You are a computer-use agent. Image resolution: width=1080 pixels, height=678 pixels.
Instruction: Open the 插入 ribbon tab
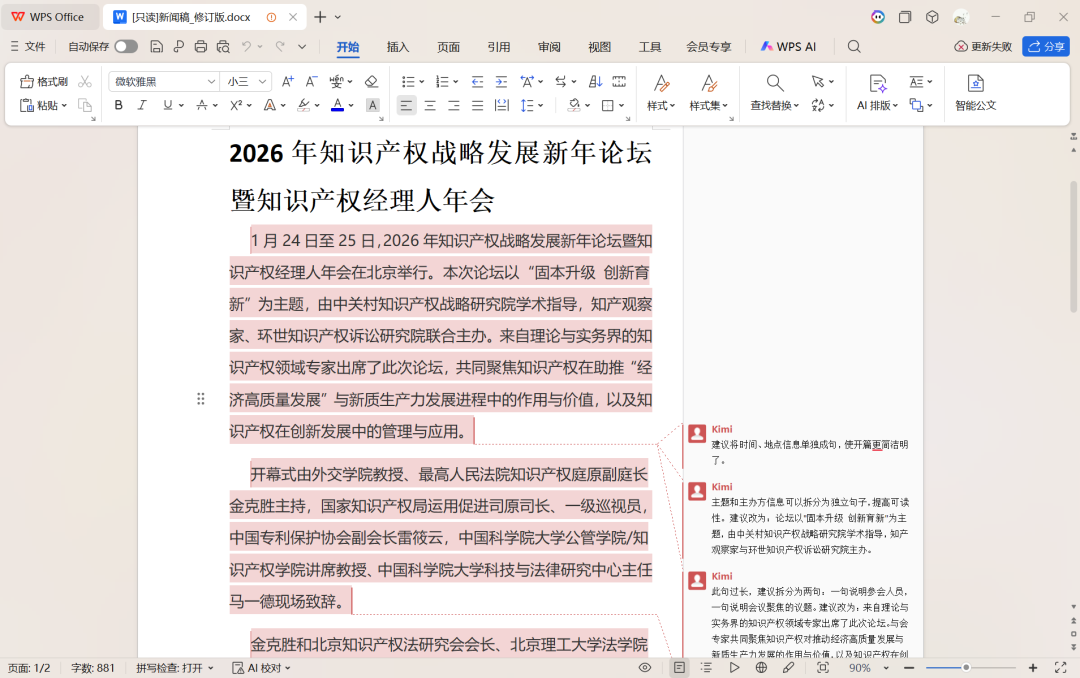click(x=398, y=46)
